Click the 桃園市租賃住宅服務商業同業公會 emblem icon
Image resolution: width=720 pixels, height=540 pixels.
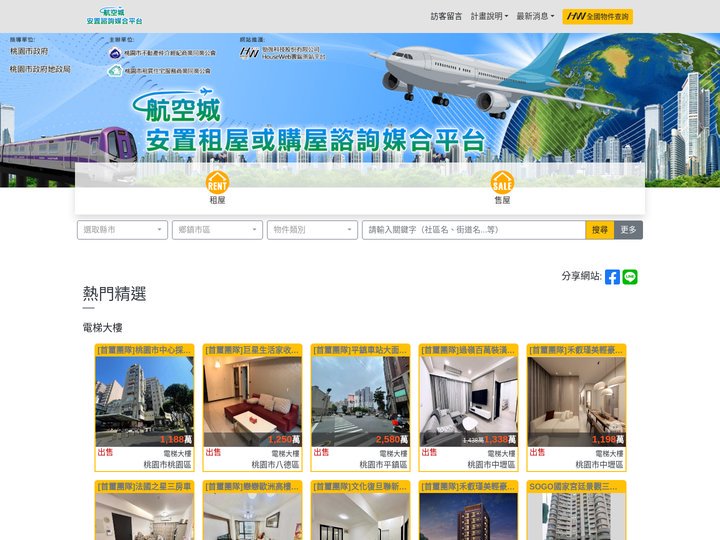(115, 71)
